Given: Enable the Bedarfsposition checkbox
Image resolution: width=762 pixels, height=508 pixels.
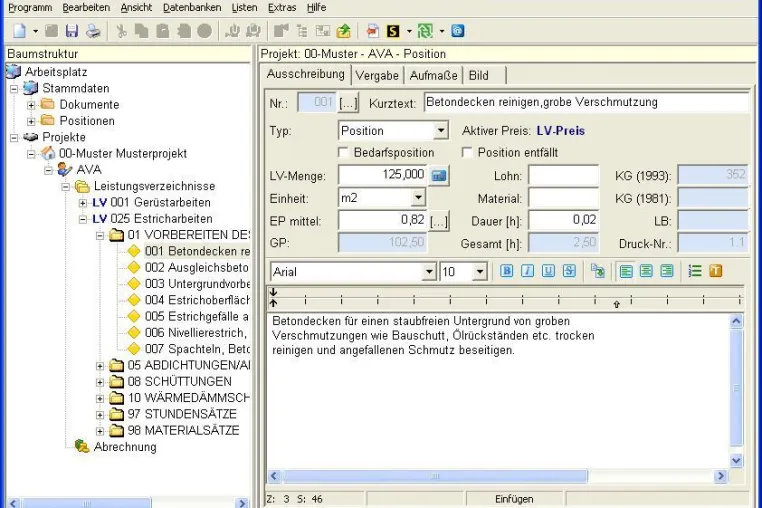Looking at the screenshot, I should pyautogui.click(x=343, y=153).
